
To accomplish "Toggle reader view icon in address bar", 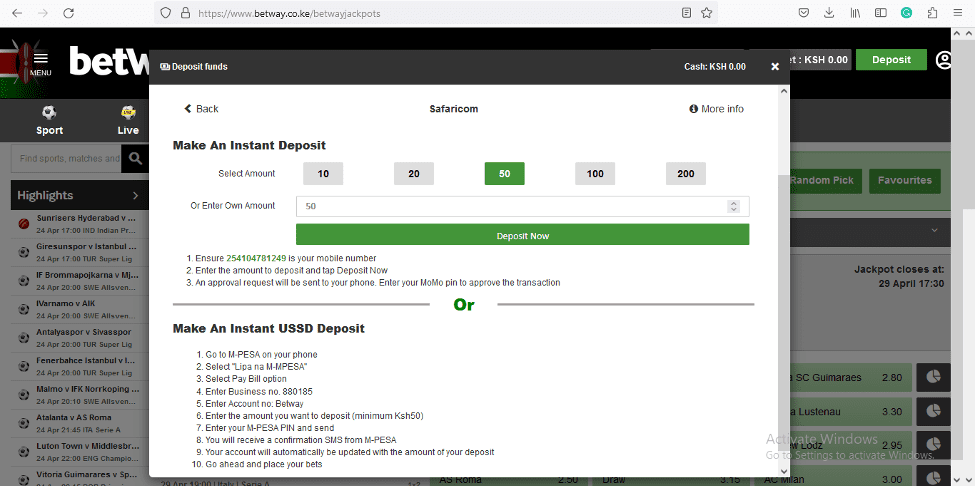I will [x=687, y=13].
